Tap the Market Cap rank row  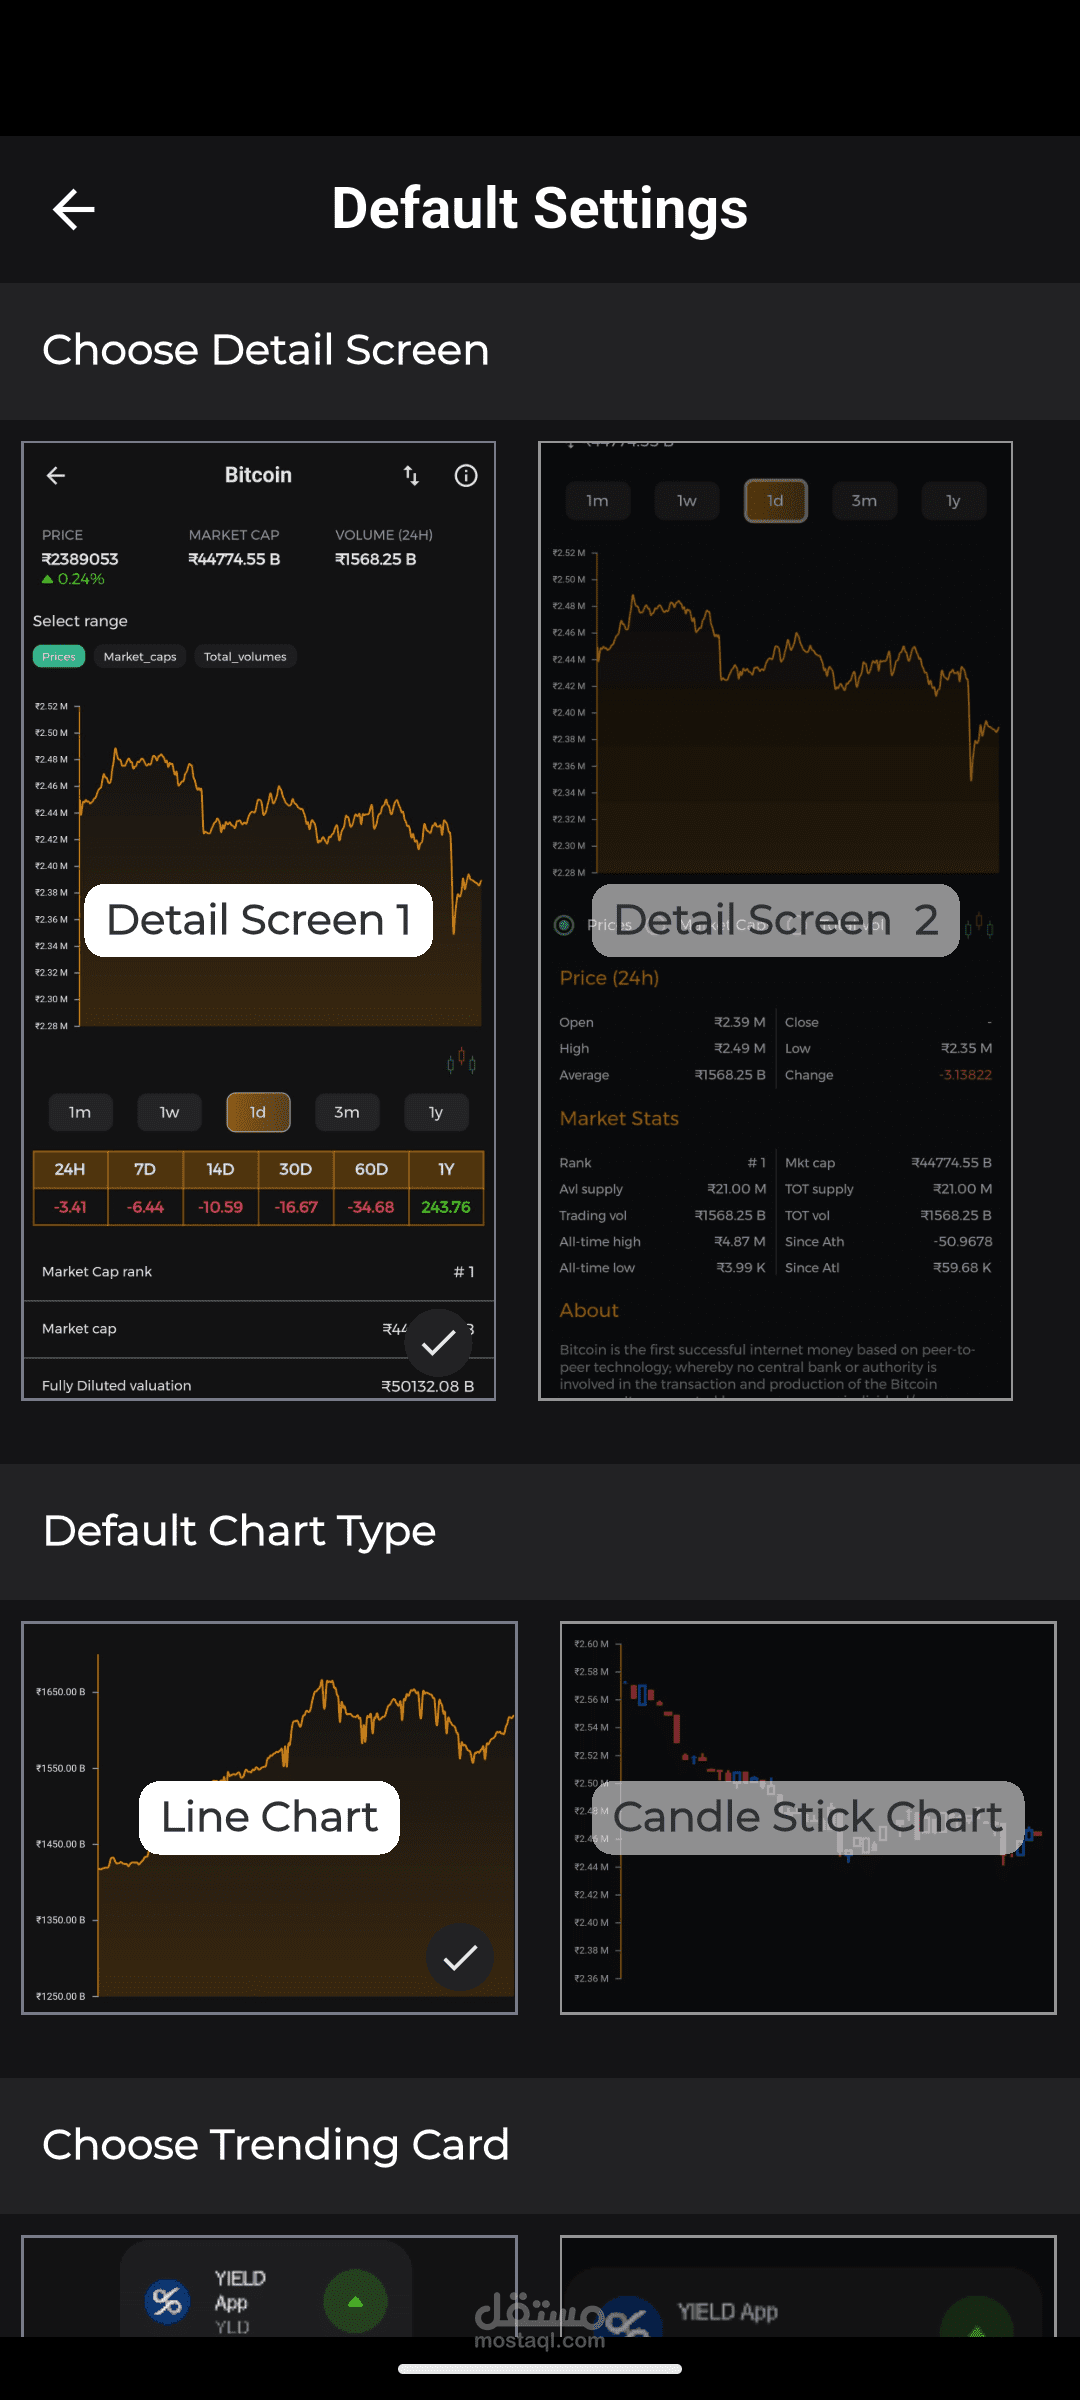point(258,1272)
